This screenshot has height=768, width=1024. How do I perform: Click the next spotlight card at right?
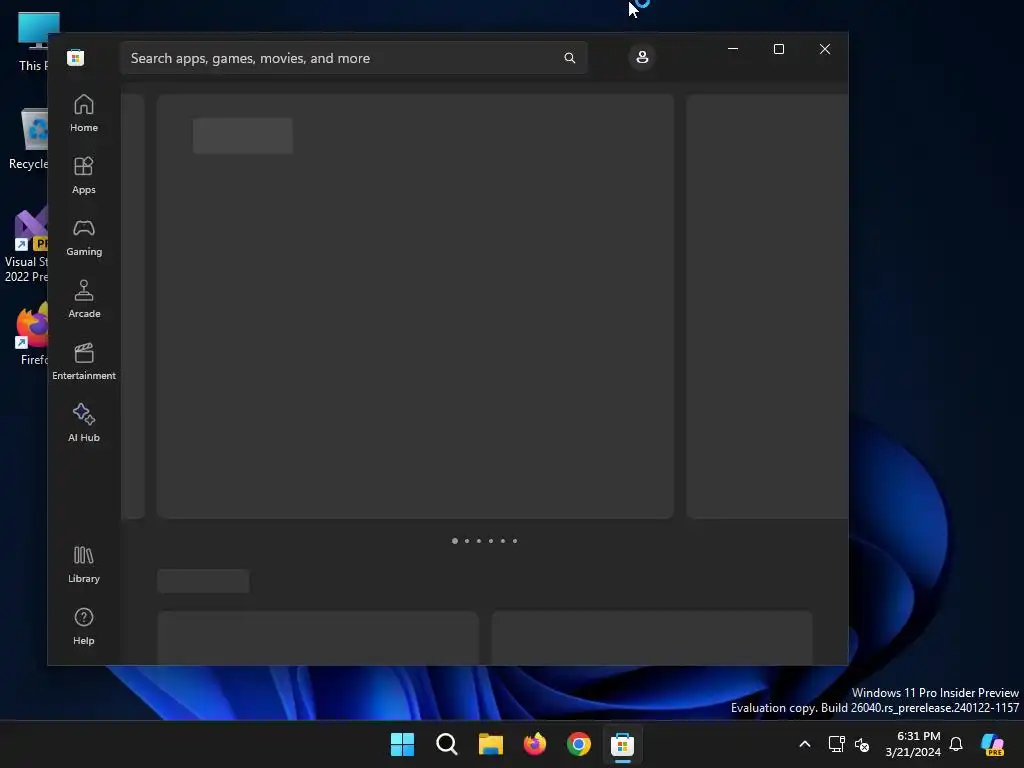[767, 306]
